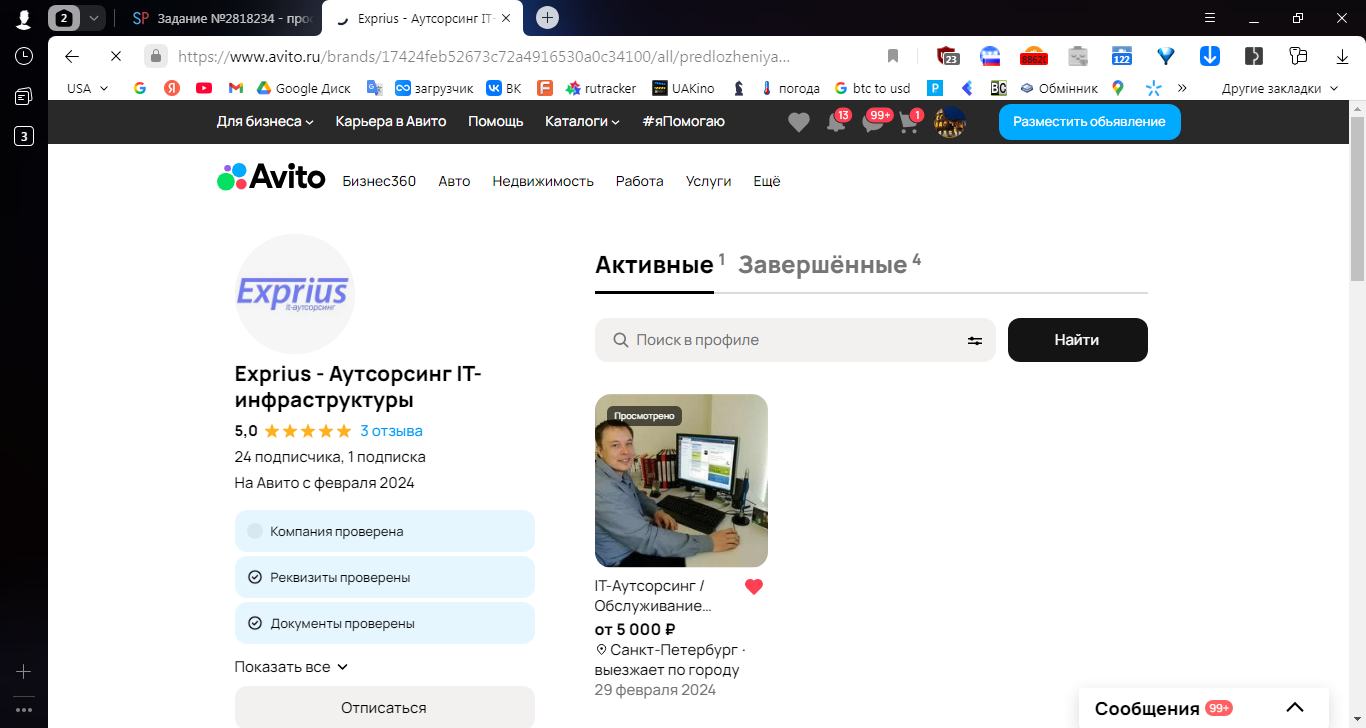Viewport: 1366px width, 728px height.
Task: Click the Реквизиты проверены badge
Action: pyautogui.click(x=385, y=577)
